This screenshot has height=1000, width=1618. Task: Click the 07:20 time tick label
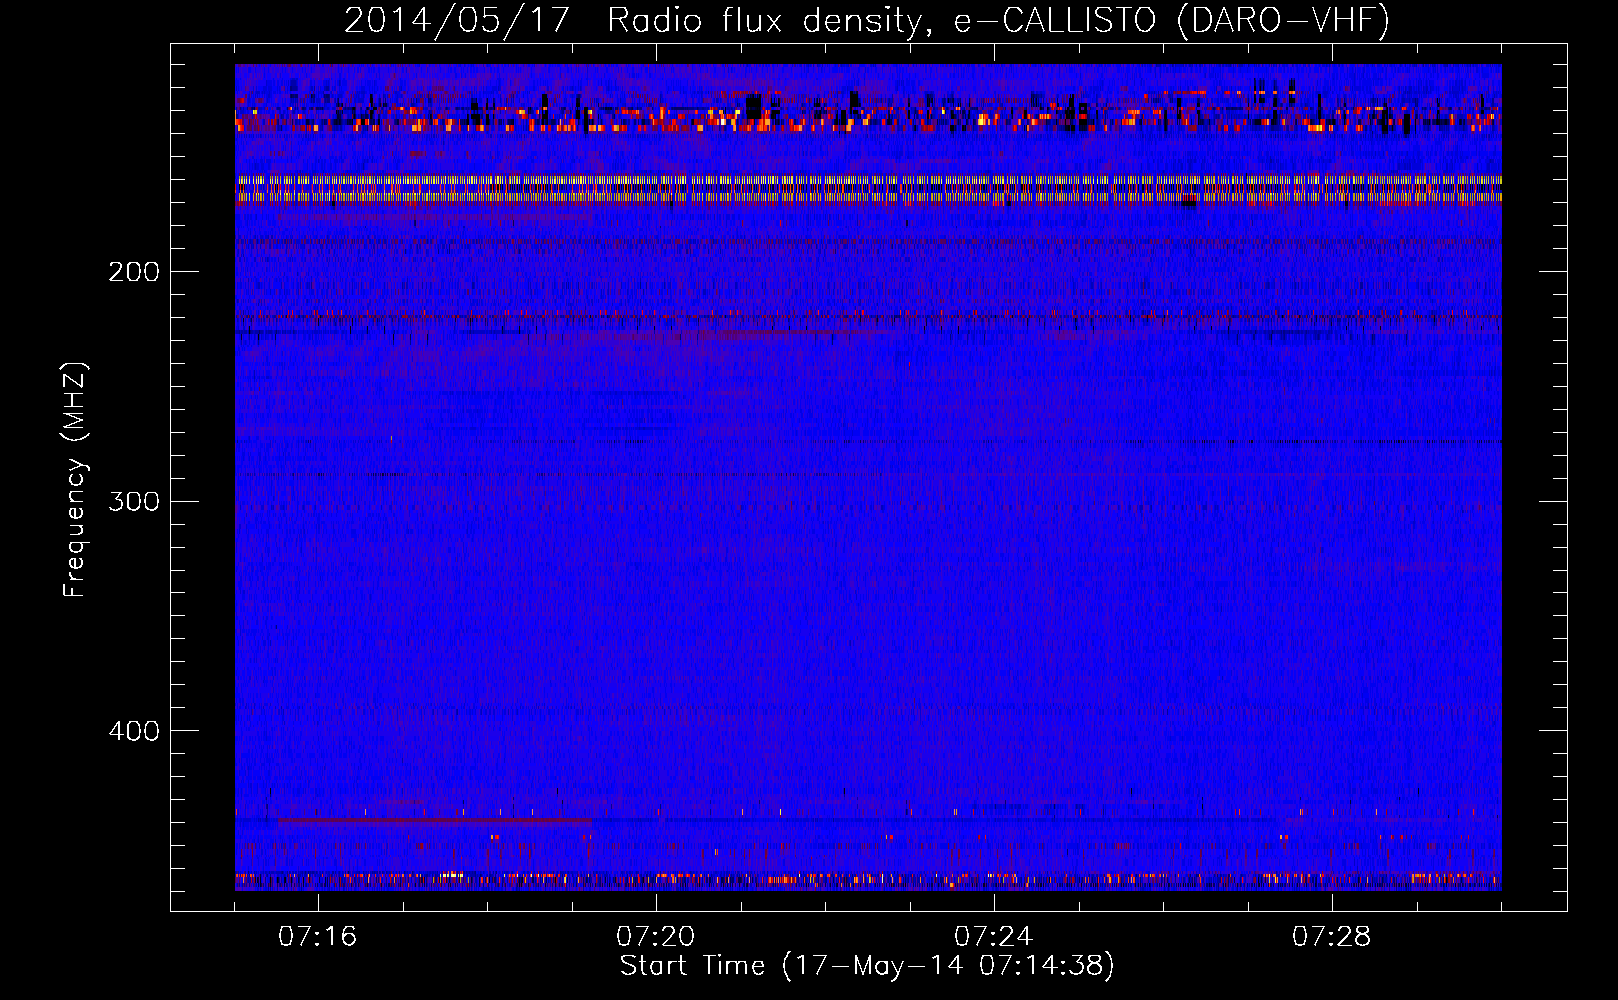click(x=656, y=937)
